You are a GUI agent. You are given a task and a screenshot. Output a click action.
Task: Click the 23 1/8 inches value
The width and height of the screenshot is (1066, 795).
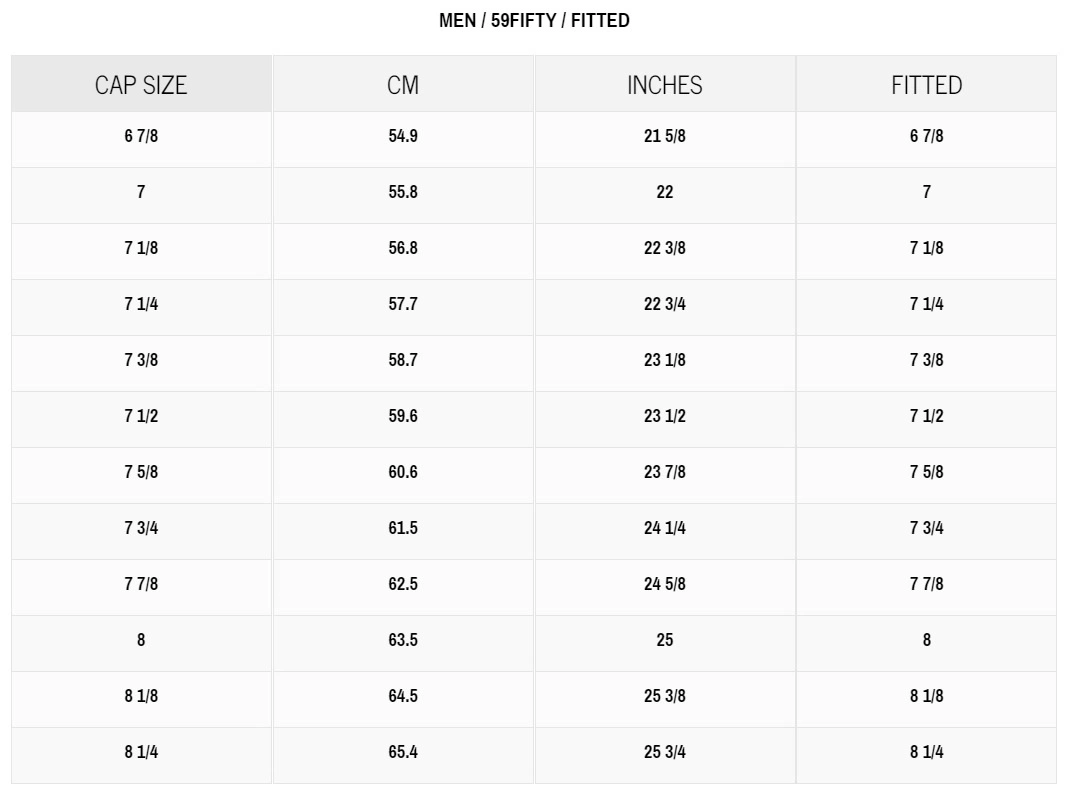(665, 360)
